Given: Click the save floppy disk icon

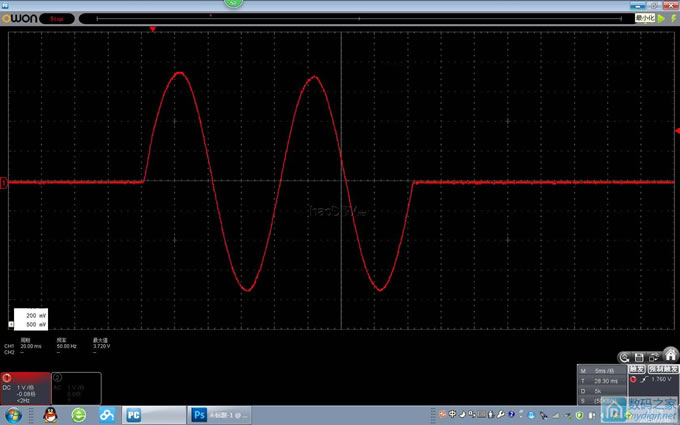Looking at the screenshot, I should point(639,356).
